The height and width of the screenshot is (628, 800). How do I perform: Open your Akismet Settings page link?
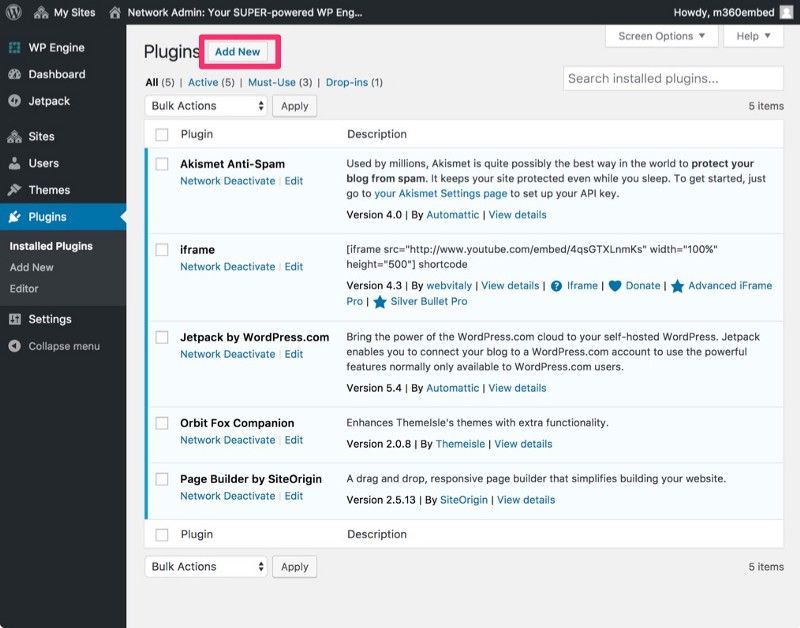tap(441, 193)
